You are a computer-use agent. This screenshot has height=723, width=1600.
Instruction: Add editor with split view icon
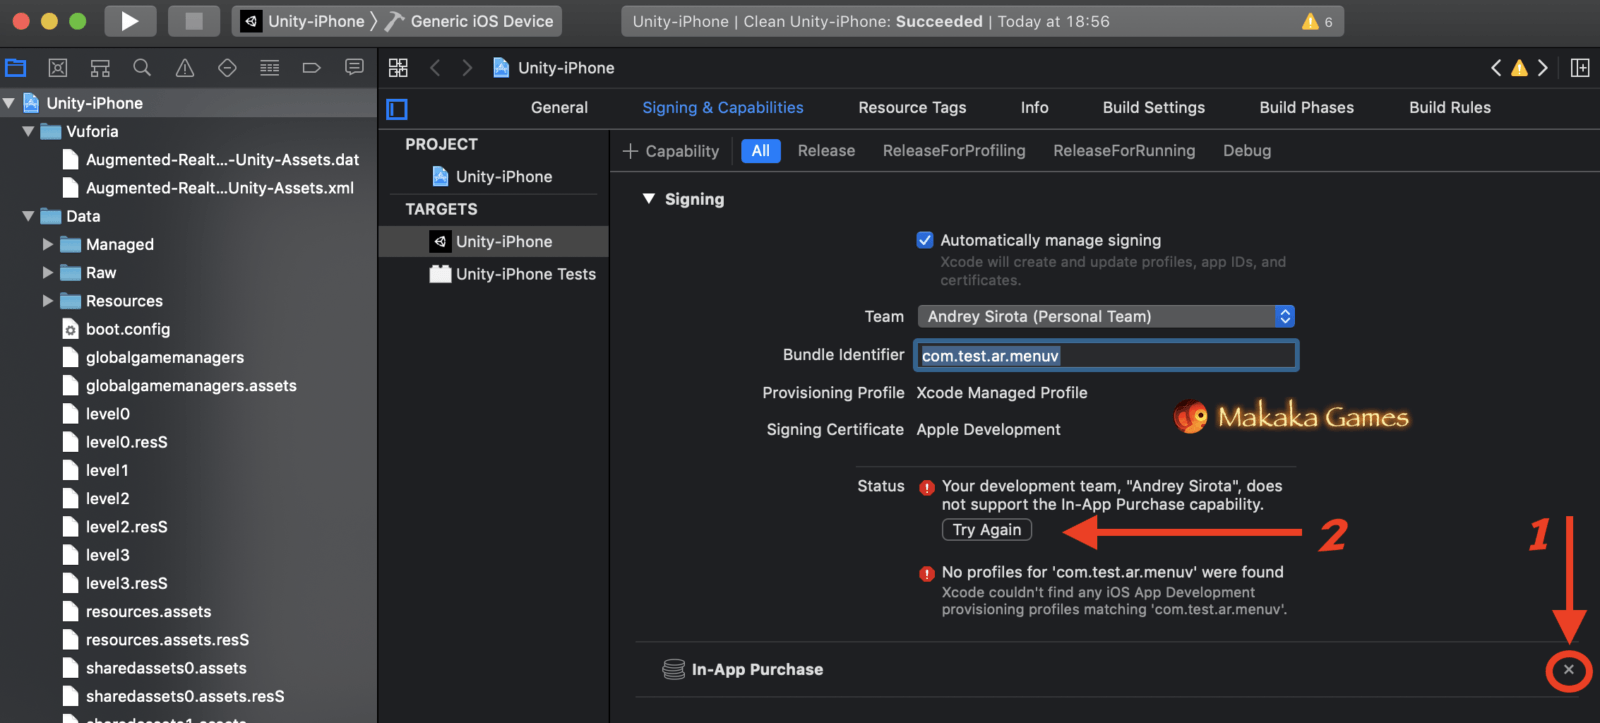[1580, 68]
